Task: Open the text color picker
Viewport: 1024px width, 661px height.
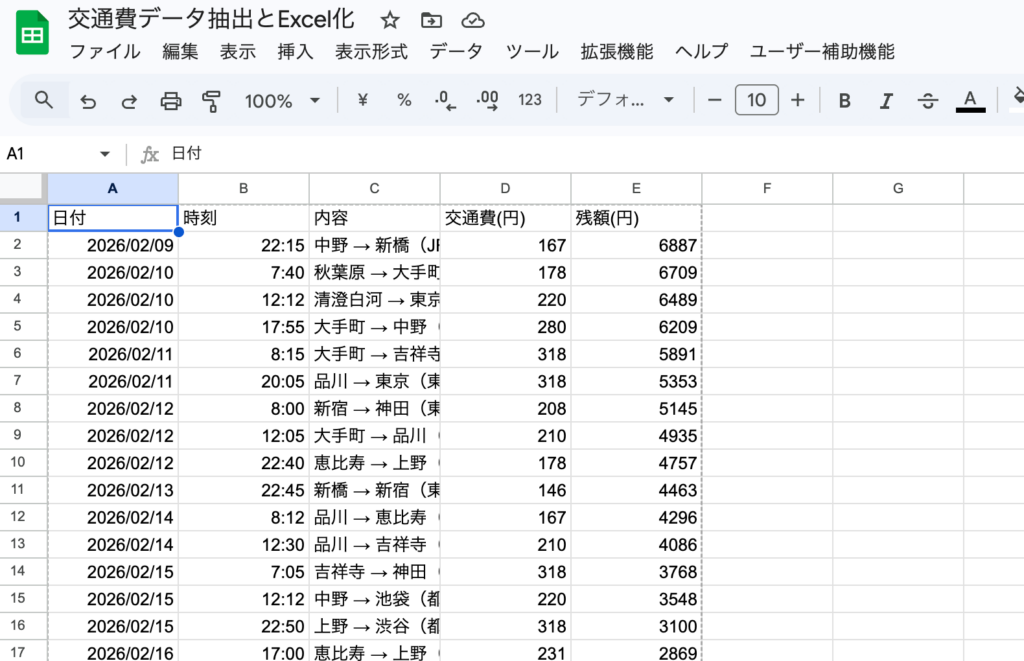Action: pos(969,100)
